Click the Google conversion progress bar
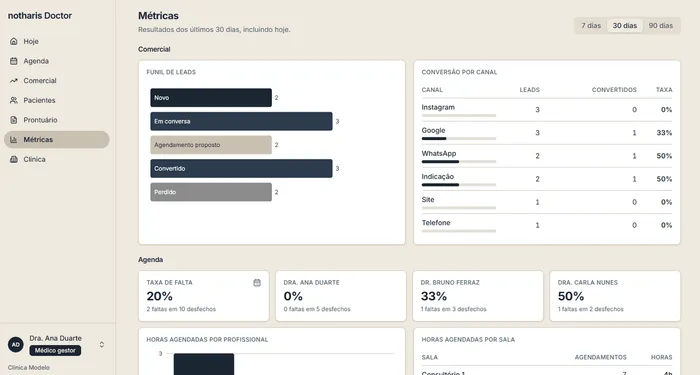The image size is (700, 375). pyautogui.click(x=458, y=138)
